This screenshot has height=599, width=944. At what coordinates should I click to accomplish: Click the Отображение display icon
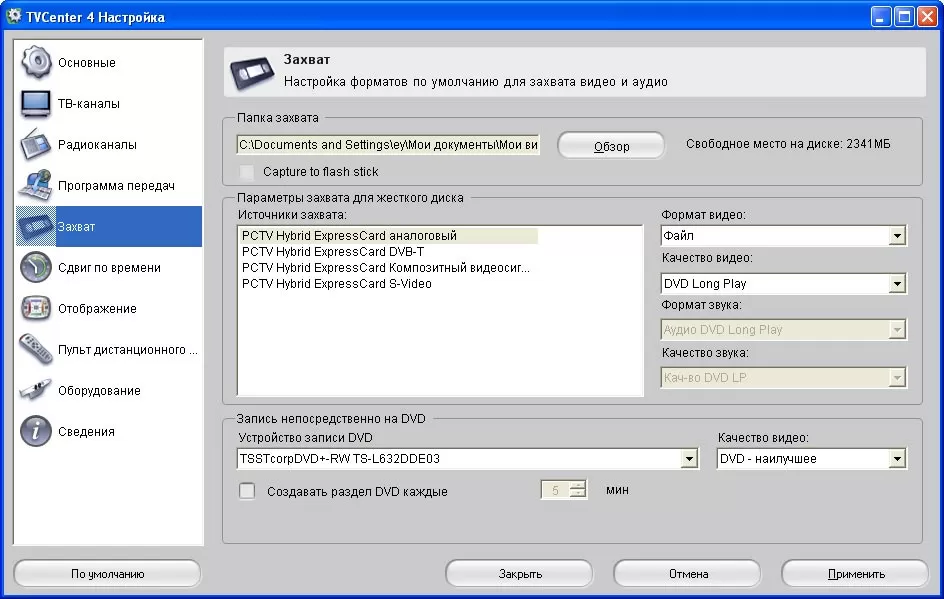coord(36,308)
